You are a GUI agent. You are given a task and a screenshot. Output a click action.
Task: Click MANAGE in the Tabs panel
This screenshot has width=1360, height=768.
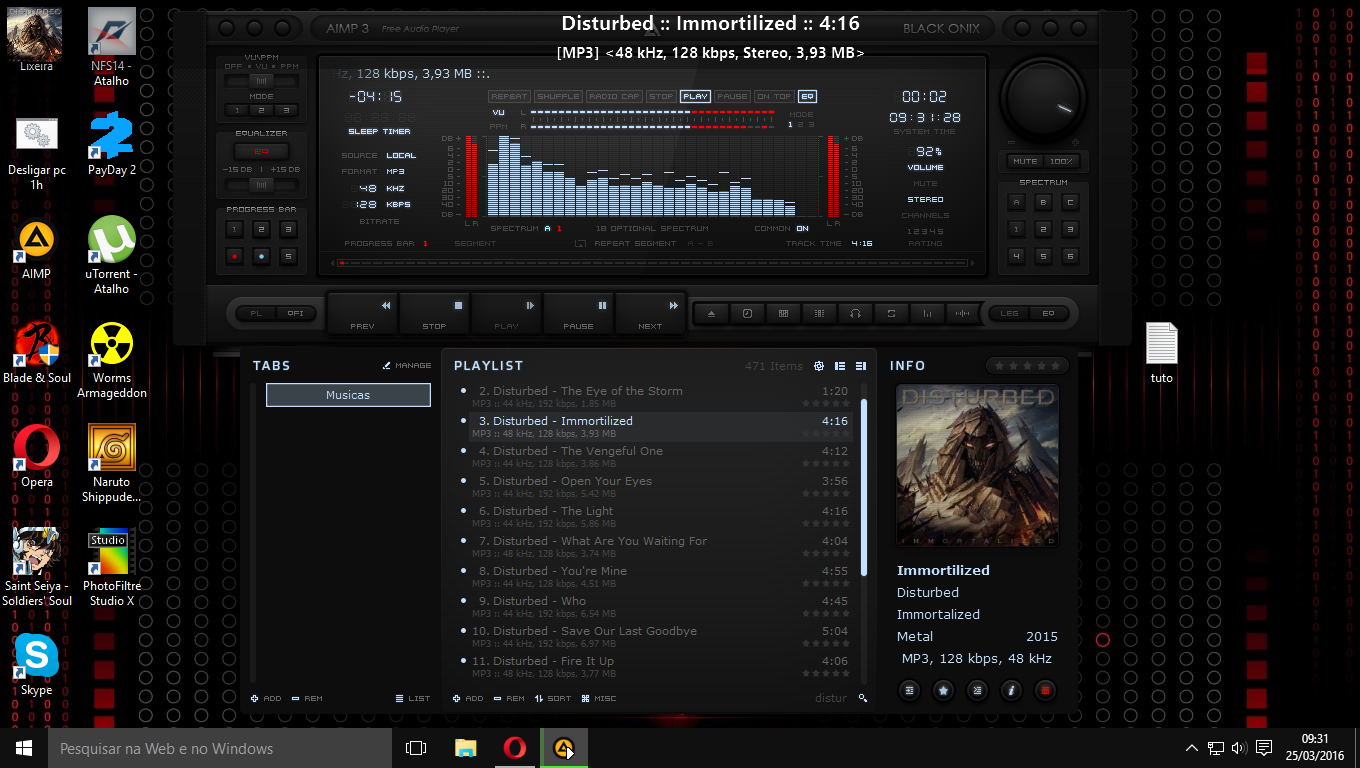click(406, 365)
